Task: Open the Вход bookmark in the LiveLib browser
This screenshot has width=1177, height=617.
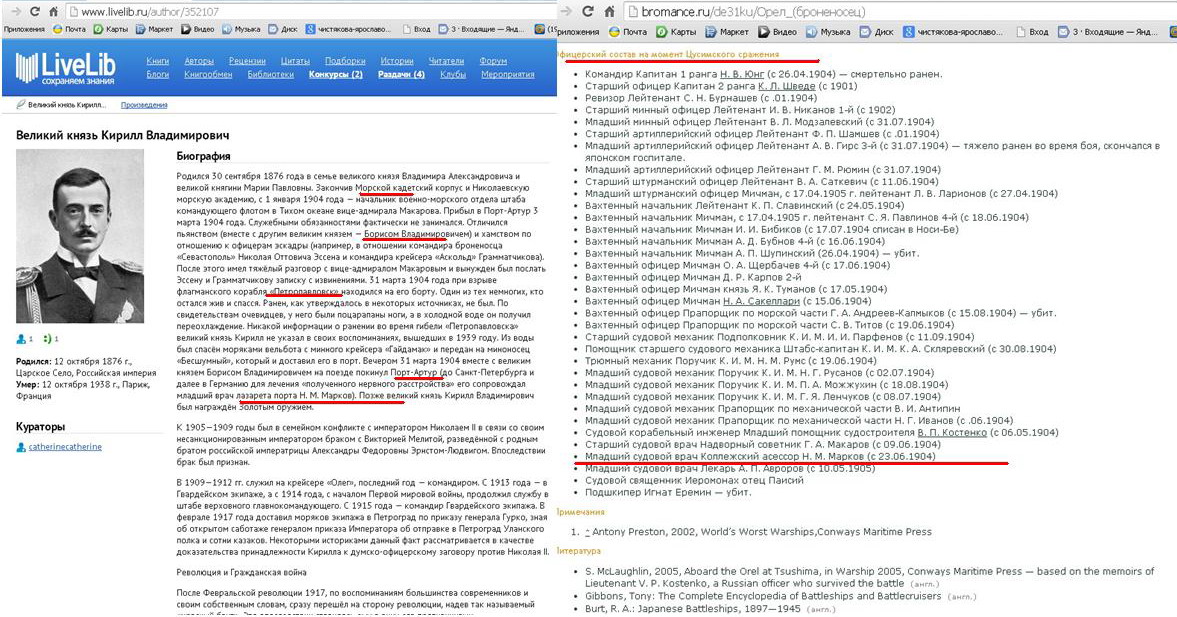Action: click(x=417, y=29)
